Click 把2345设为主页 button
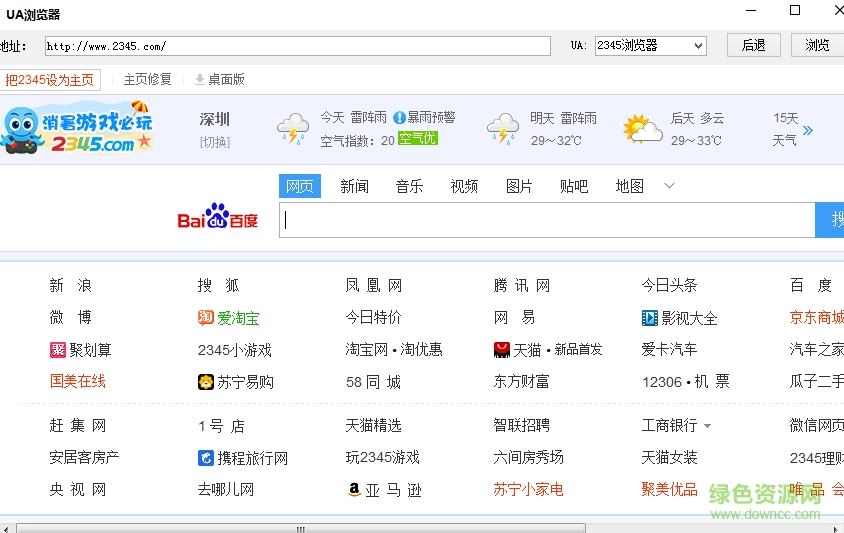This screenshot has width=844, height=533. [50, 80]
